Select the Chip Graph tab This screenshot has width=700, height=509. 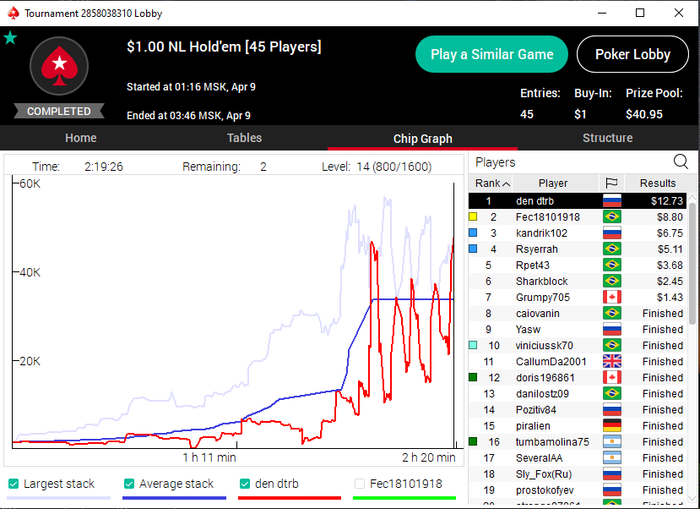[422, 139]
